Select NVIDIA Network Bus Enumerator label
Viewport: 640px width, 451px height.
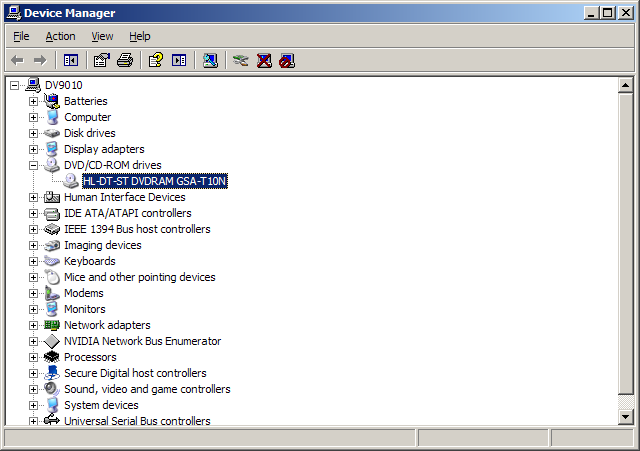142,341
